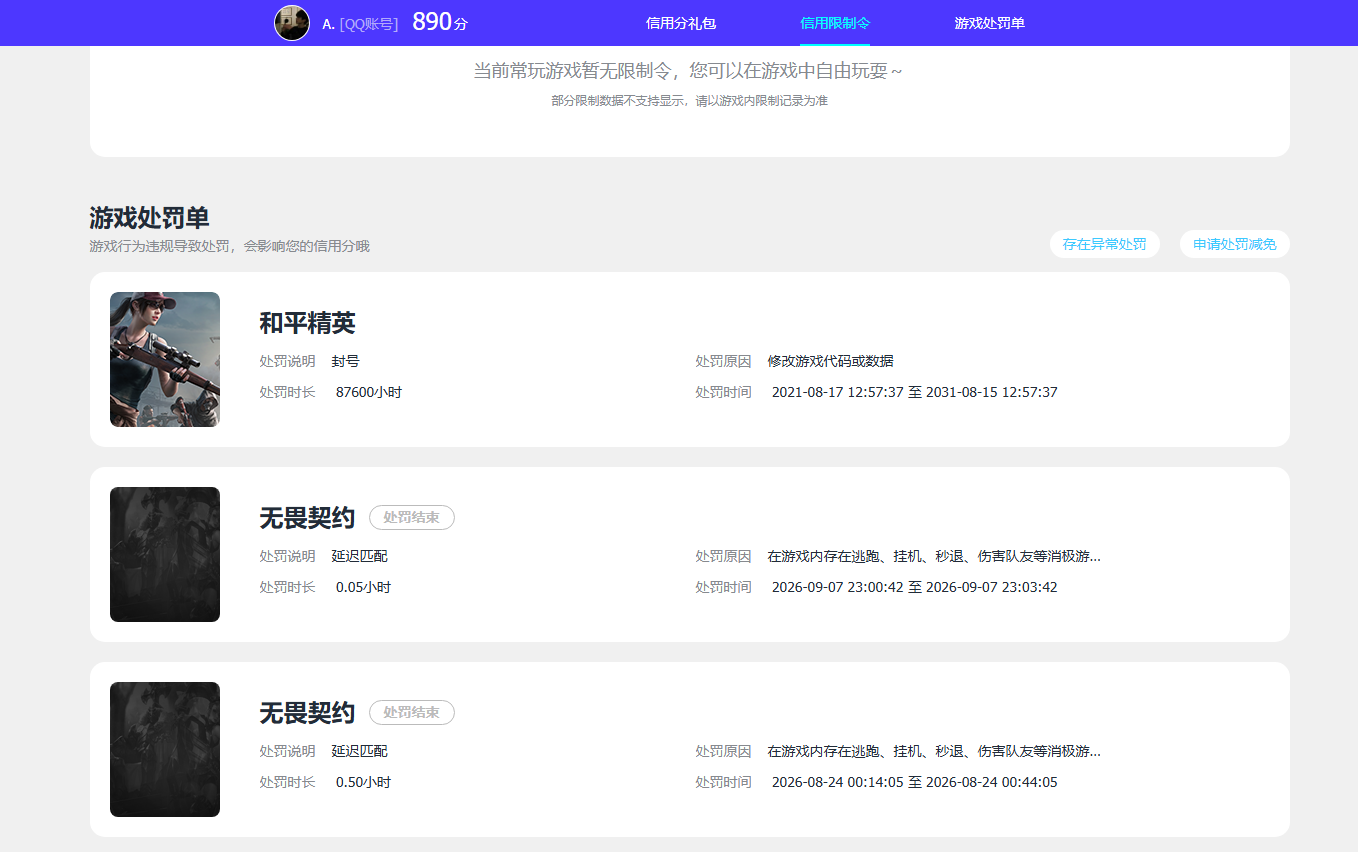Image resolution: width=1358 pixels, height=852 pixels.
Task: Click the user avatar in the header
Action: coord(292,23)
